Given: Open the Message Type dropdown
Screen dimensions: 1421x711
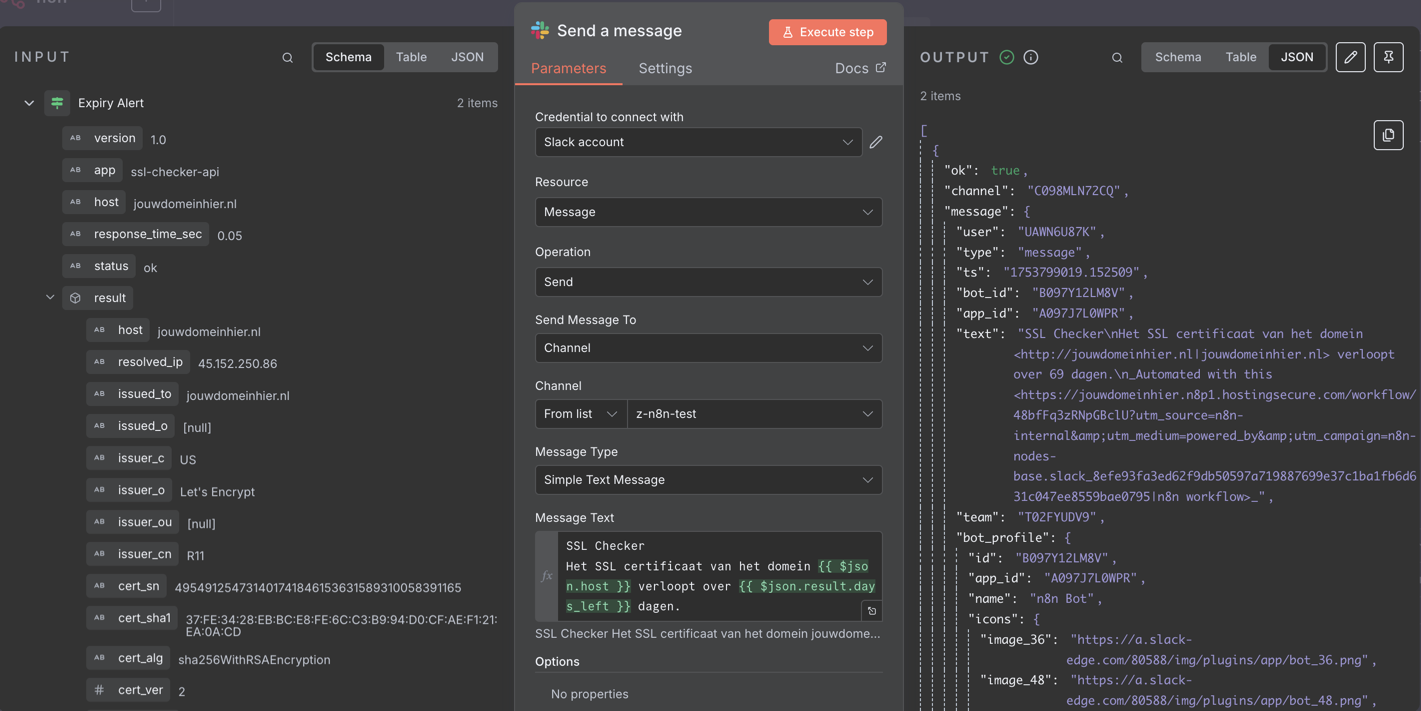Looking at the screenshot, I should (x=708, y=480).
